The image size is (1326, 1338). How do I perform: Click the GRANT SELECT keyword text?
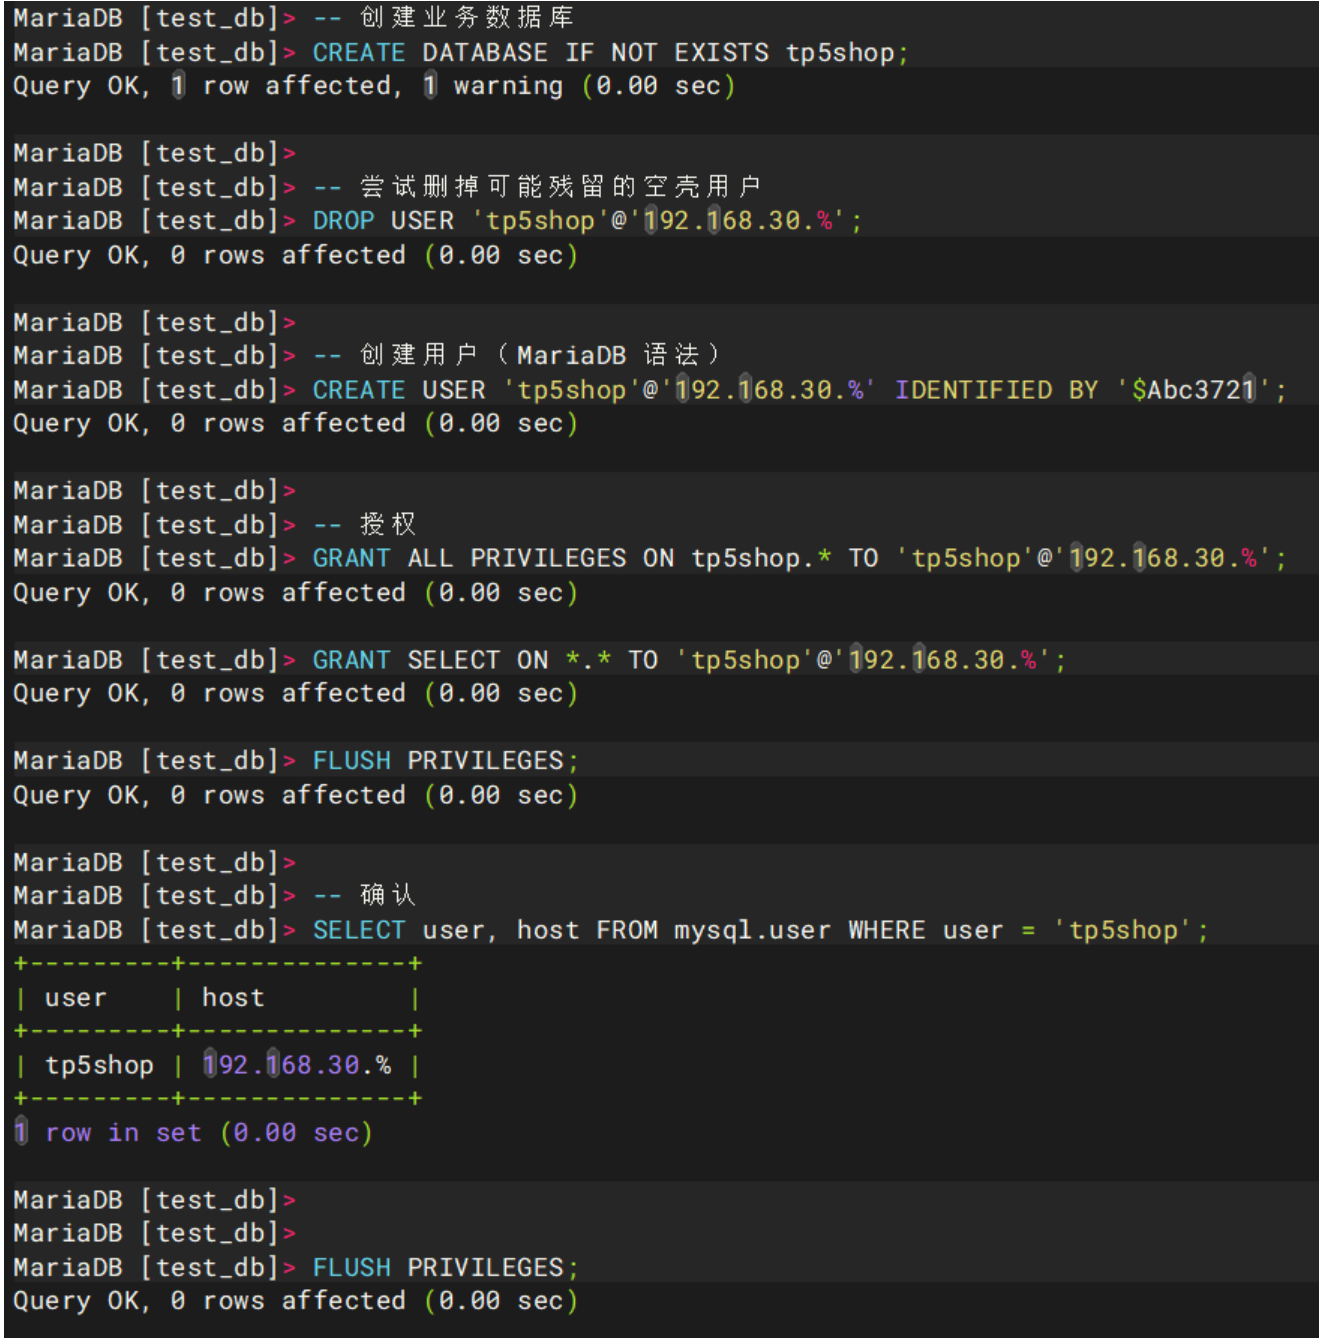(x=406, y=660)
